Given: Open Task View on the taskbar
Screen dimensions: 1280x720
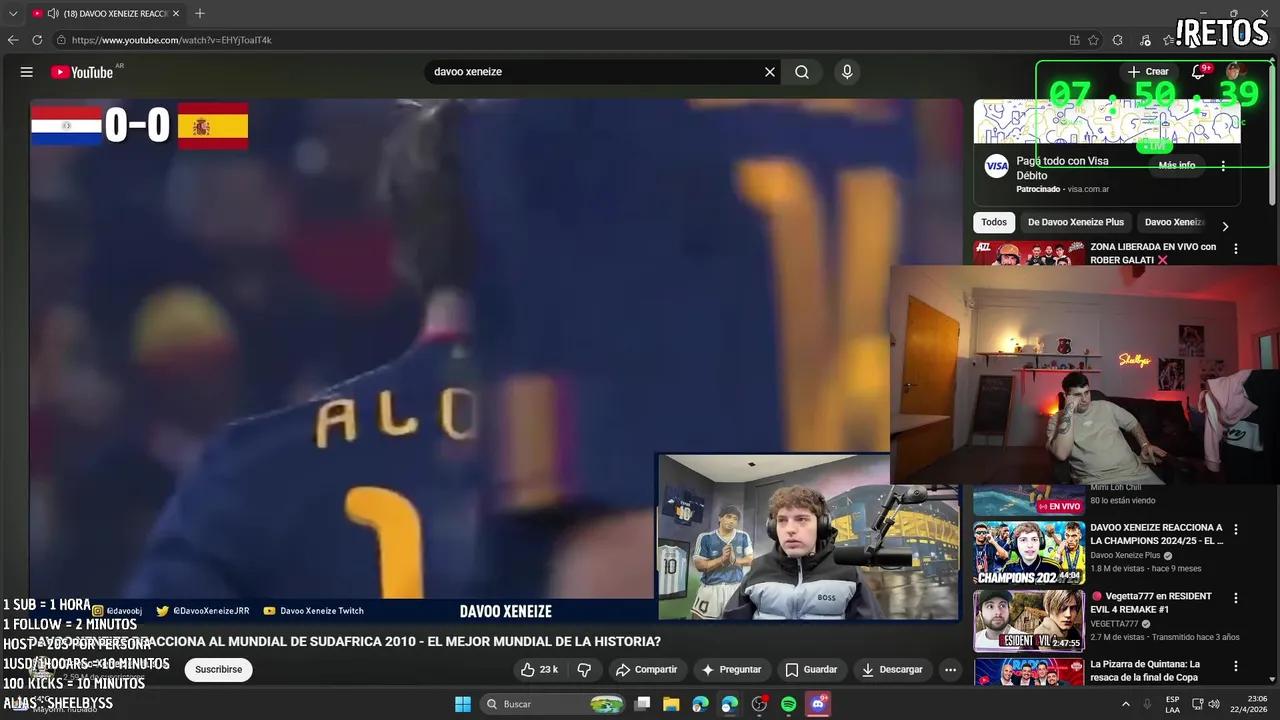Looking at the screenshot, I should [x=643, y=704].
